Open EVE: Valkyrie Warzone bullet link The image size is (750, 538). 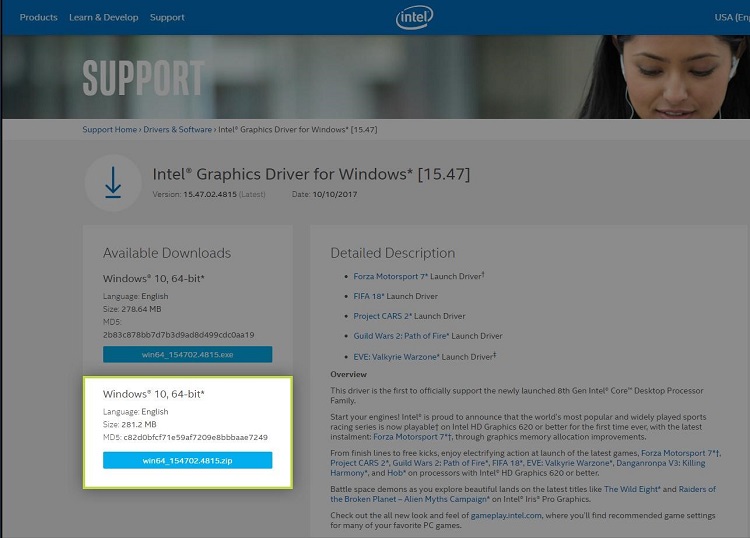[x=396, y=357]
